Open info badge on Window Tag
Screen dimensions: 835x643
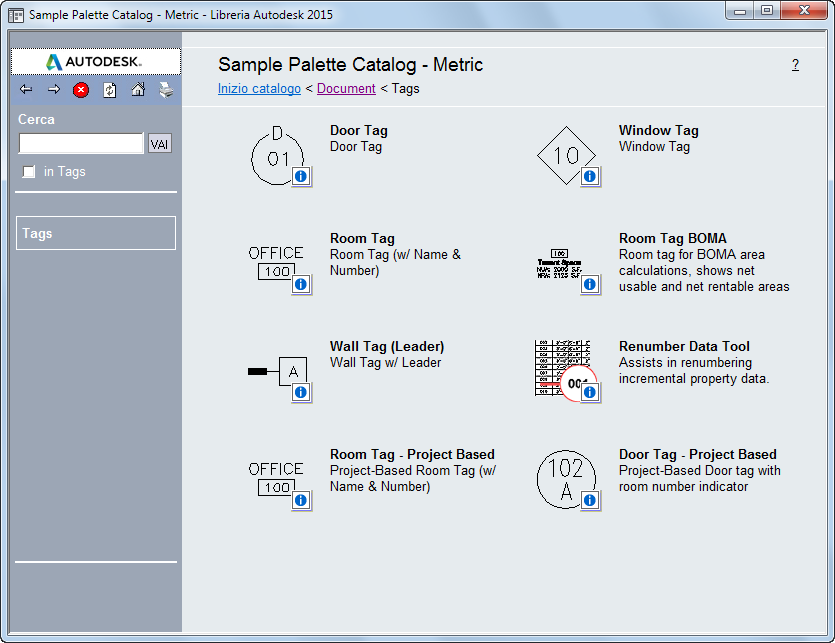click(590, 176)
